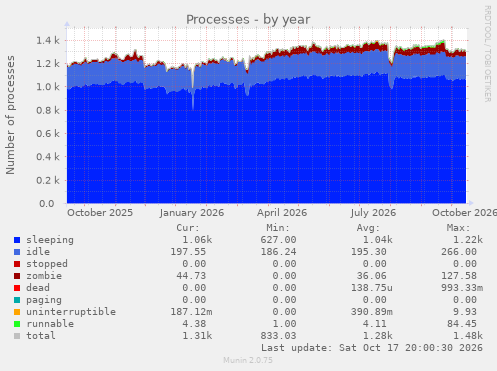This screenshot has width=497, height=371.
Task: Click the 'Max:' column header
Action: pyautogui.click(x=458, y=228)
